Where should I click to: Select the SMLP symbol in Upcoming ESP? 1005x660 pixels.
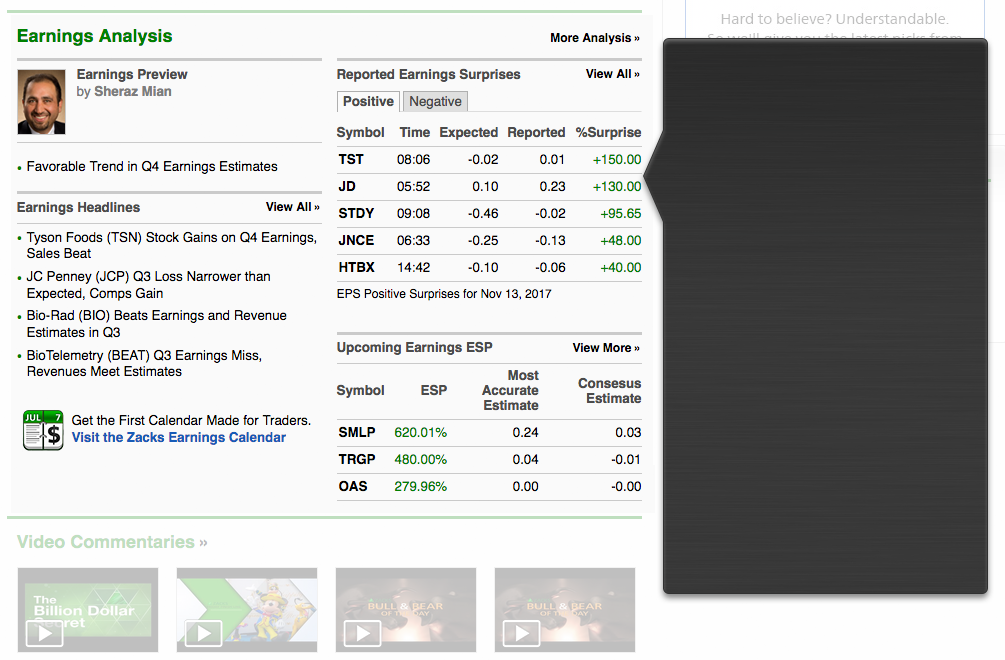(x=357, y=432)
